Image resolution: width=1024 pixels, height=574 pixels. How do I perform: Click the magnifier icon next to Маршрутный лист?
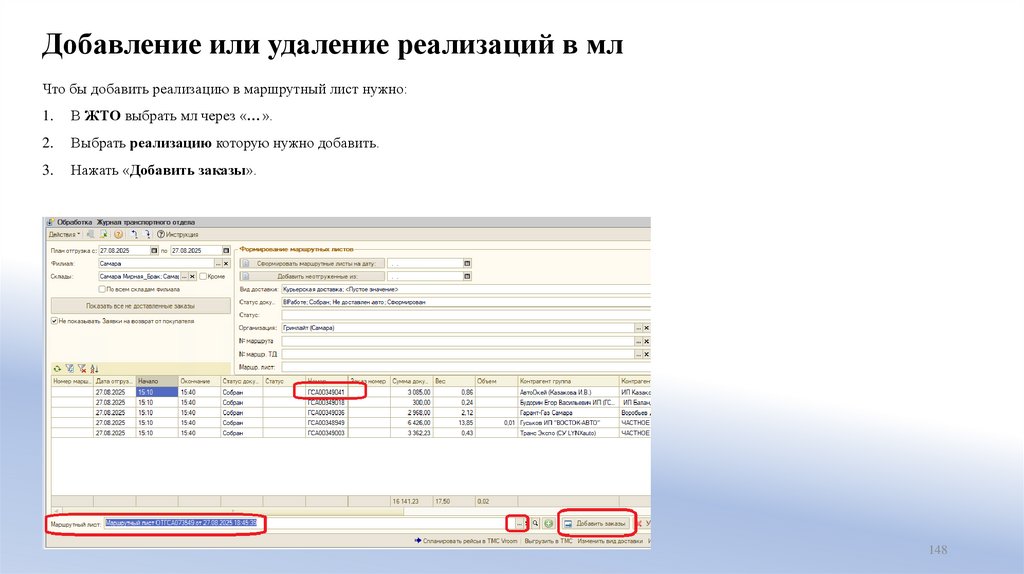536,524
